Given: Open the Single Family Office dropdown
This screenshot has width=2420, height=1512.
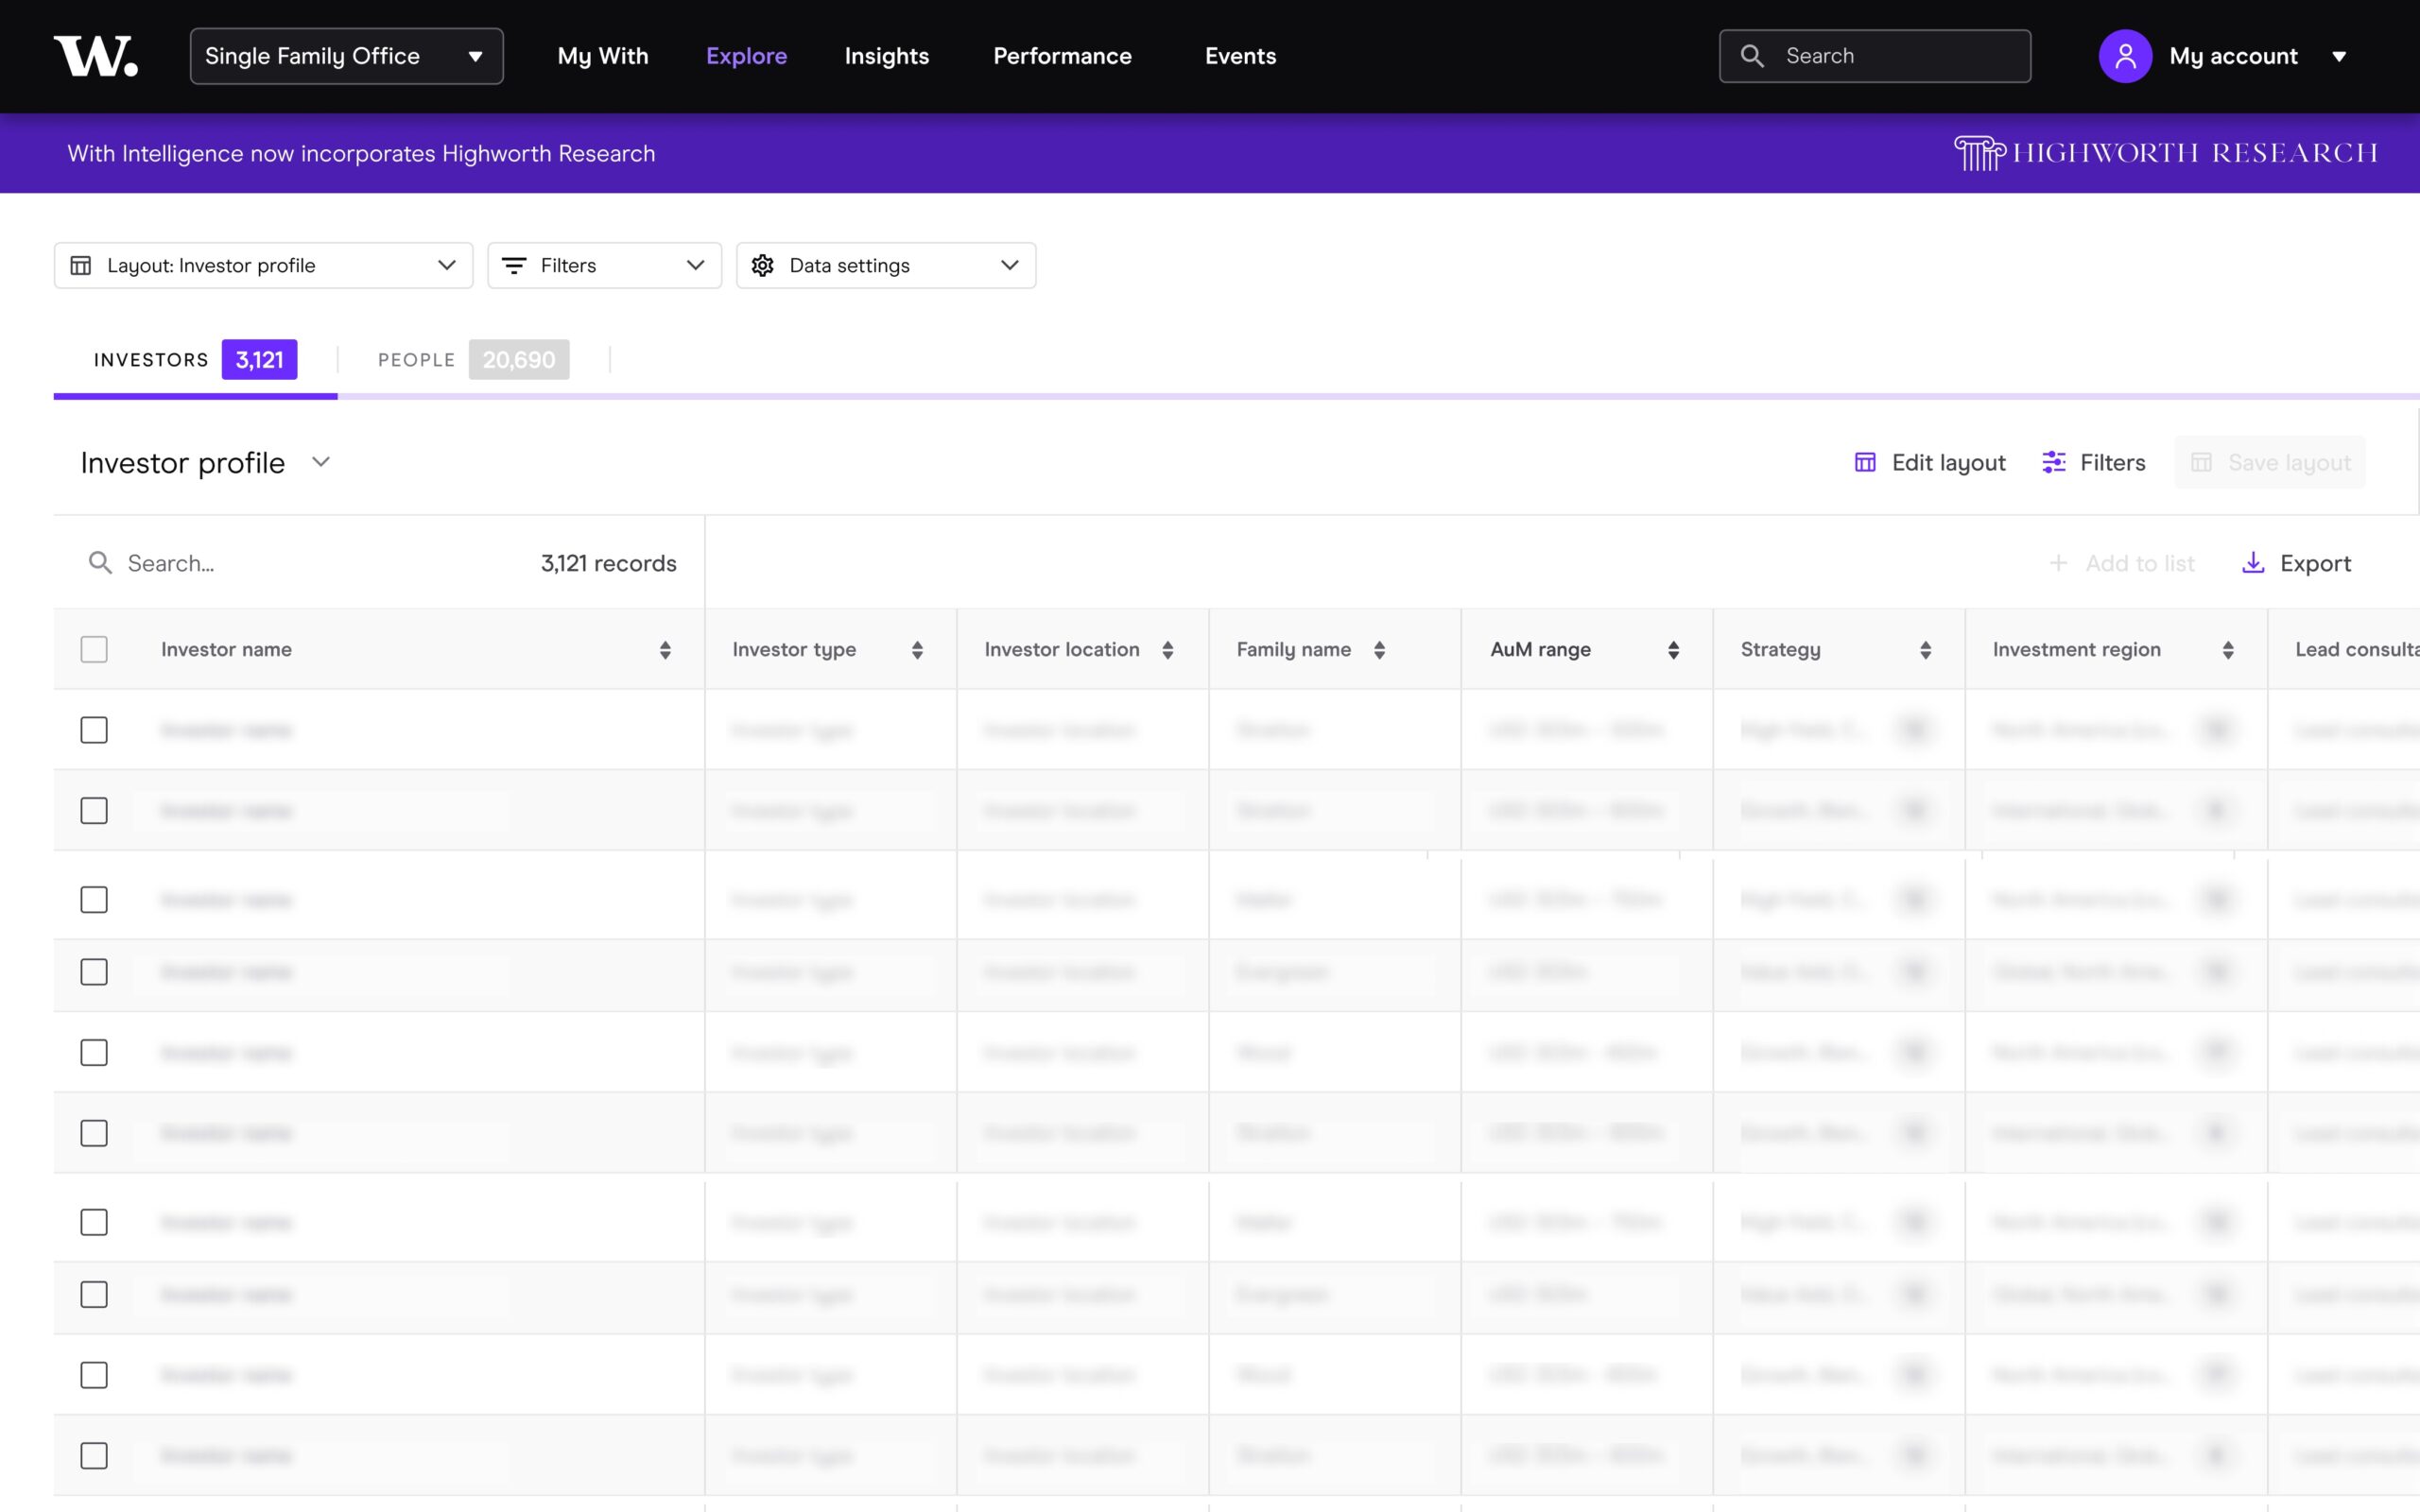Looking at the screenshot, I should point(347,56).
